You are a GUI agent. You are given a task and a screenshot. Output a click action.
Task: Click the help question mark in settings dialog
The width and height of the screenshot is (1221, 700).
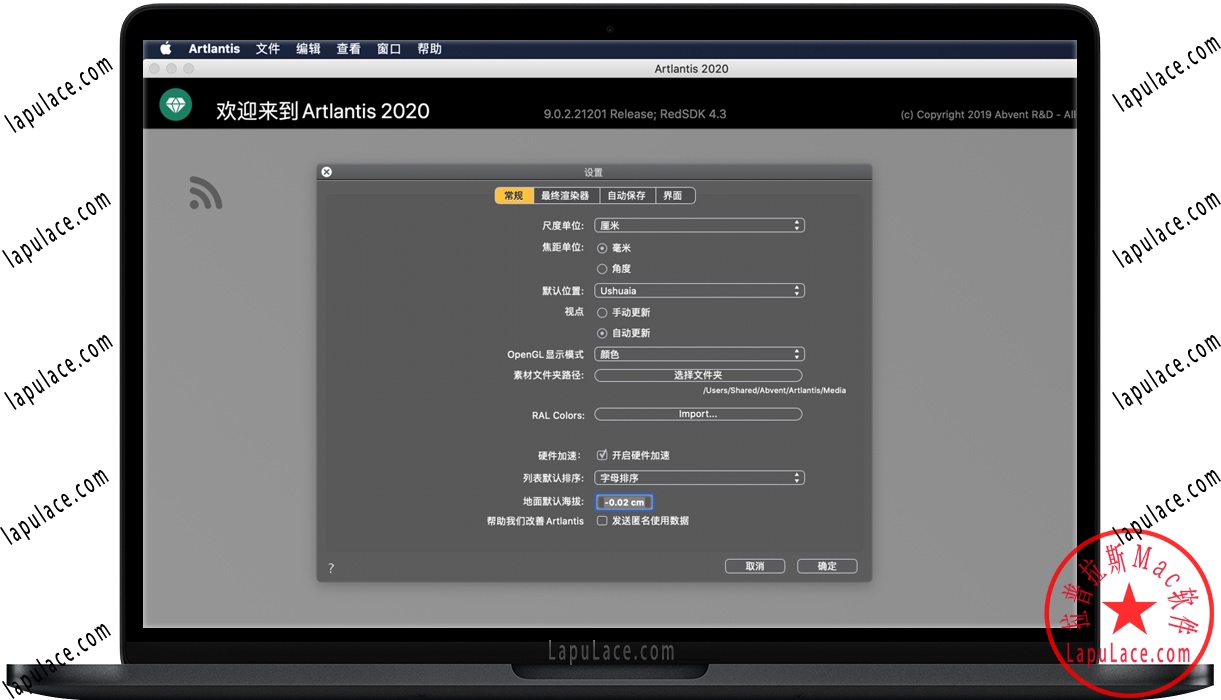tap(330, 567)
